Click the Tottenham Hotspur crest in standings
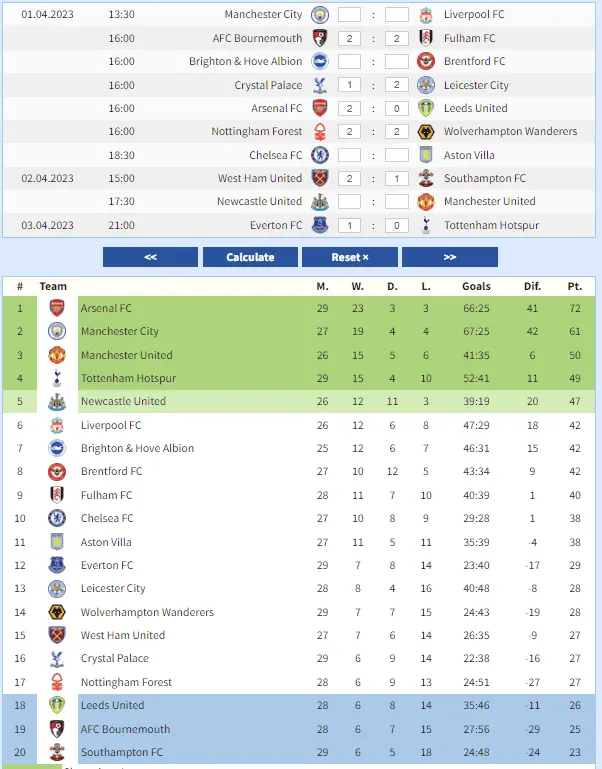Viewport: 602px width, 769px height. coord(57,378)
